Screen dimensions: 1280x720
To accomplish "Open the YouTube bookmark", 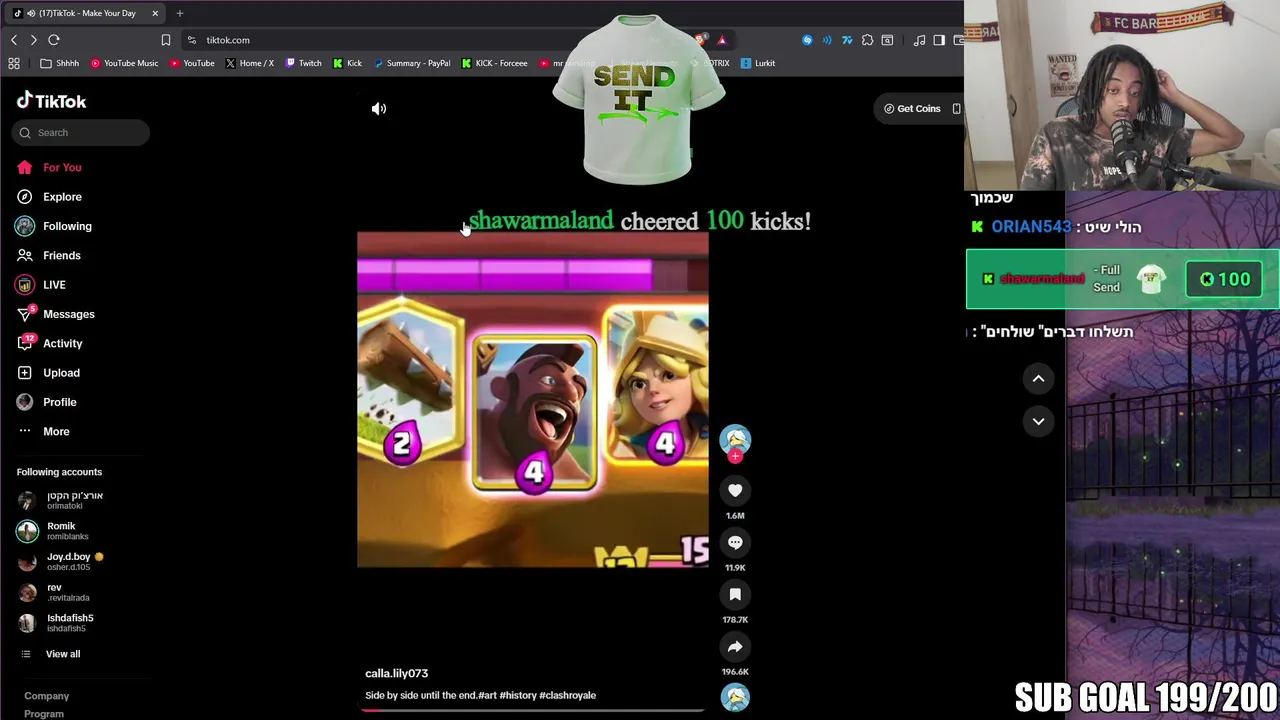I will click(x=192, y=63).
